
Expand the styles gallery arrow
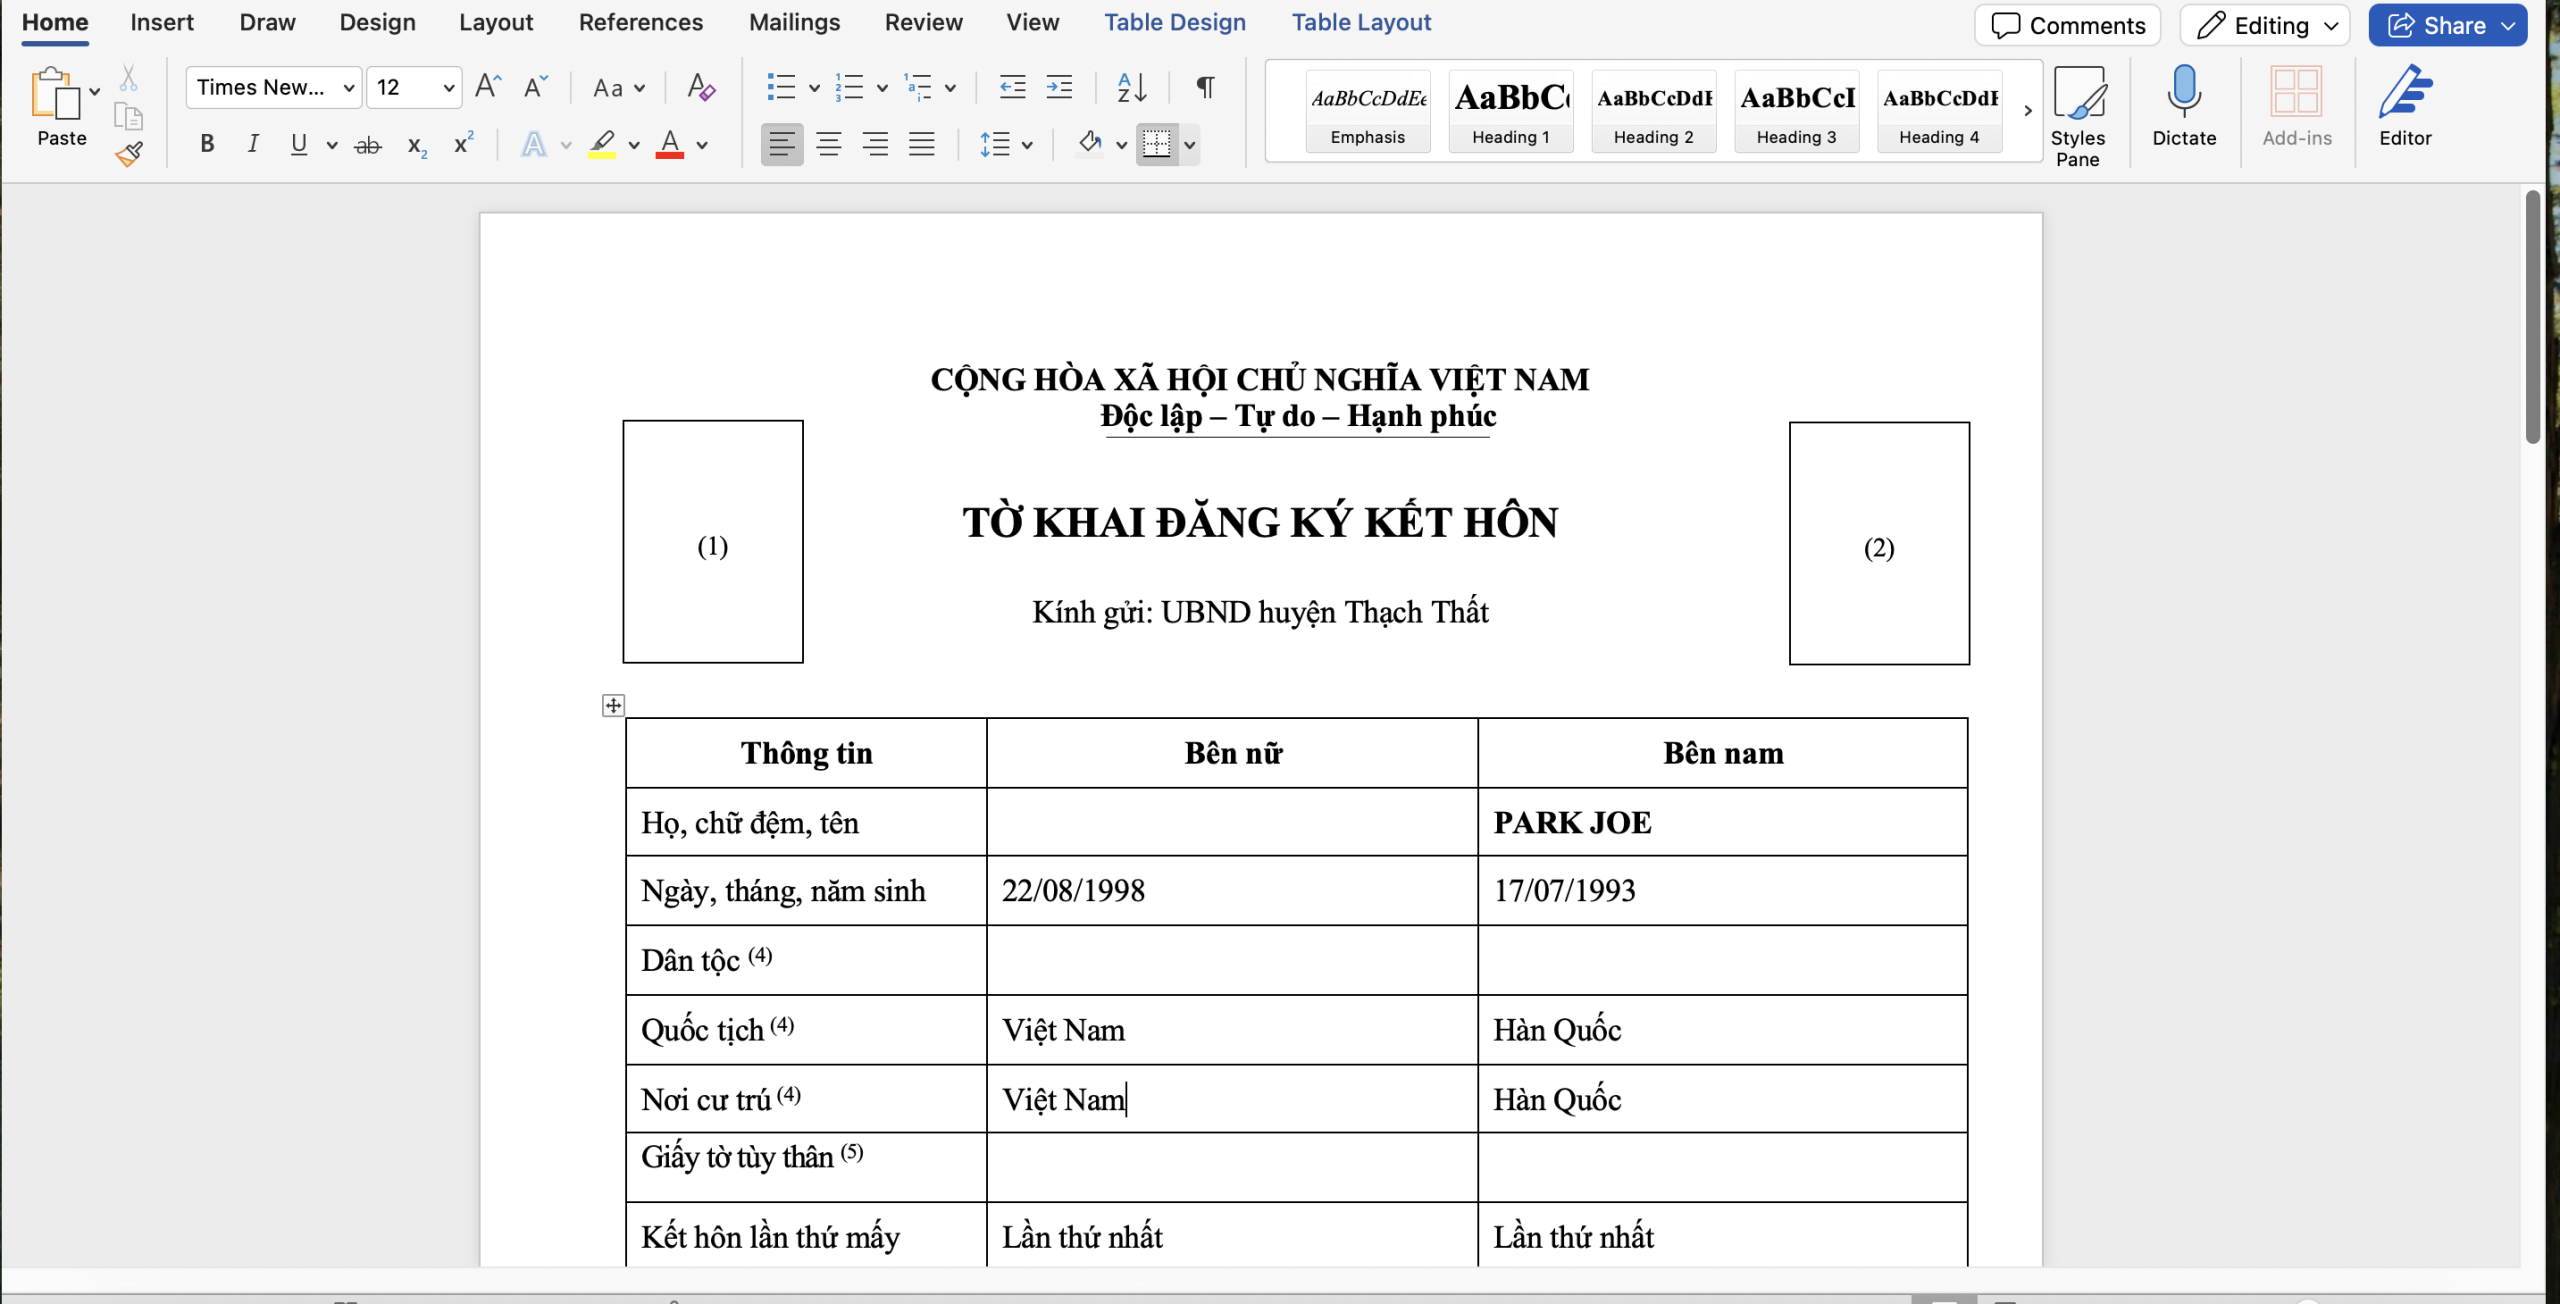point(2027,111)
